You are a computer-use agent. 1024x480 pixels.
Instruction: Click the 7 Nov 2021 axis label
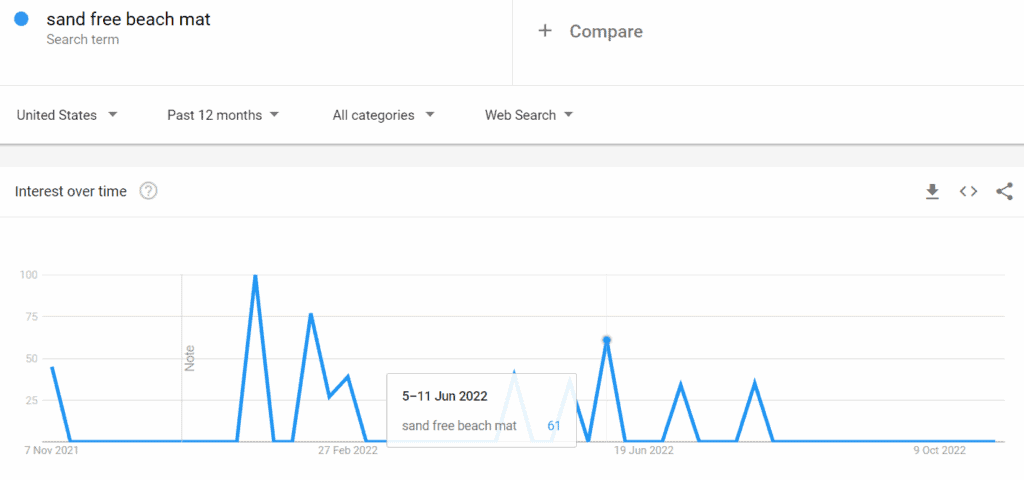51,451
